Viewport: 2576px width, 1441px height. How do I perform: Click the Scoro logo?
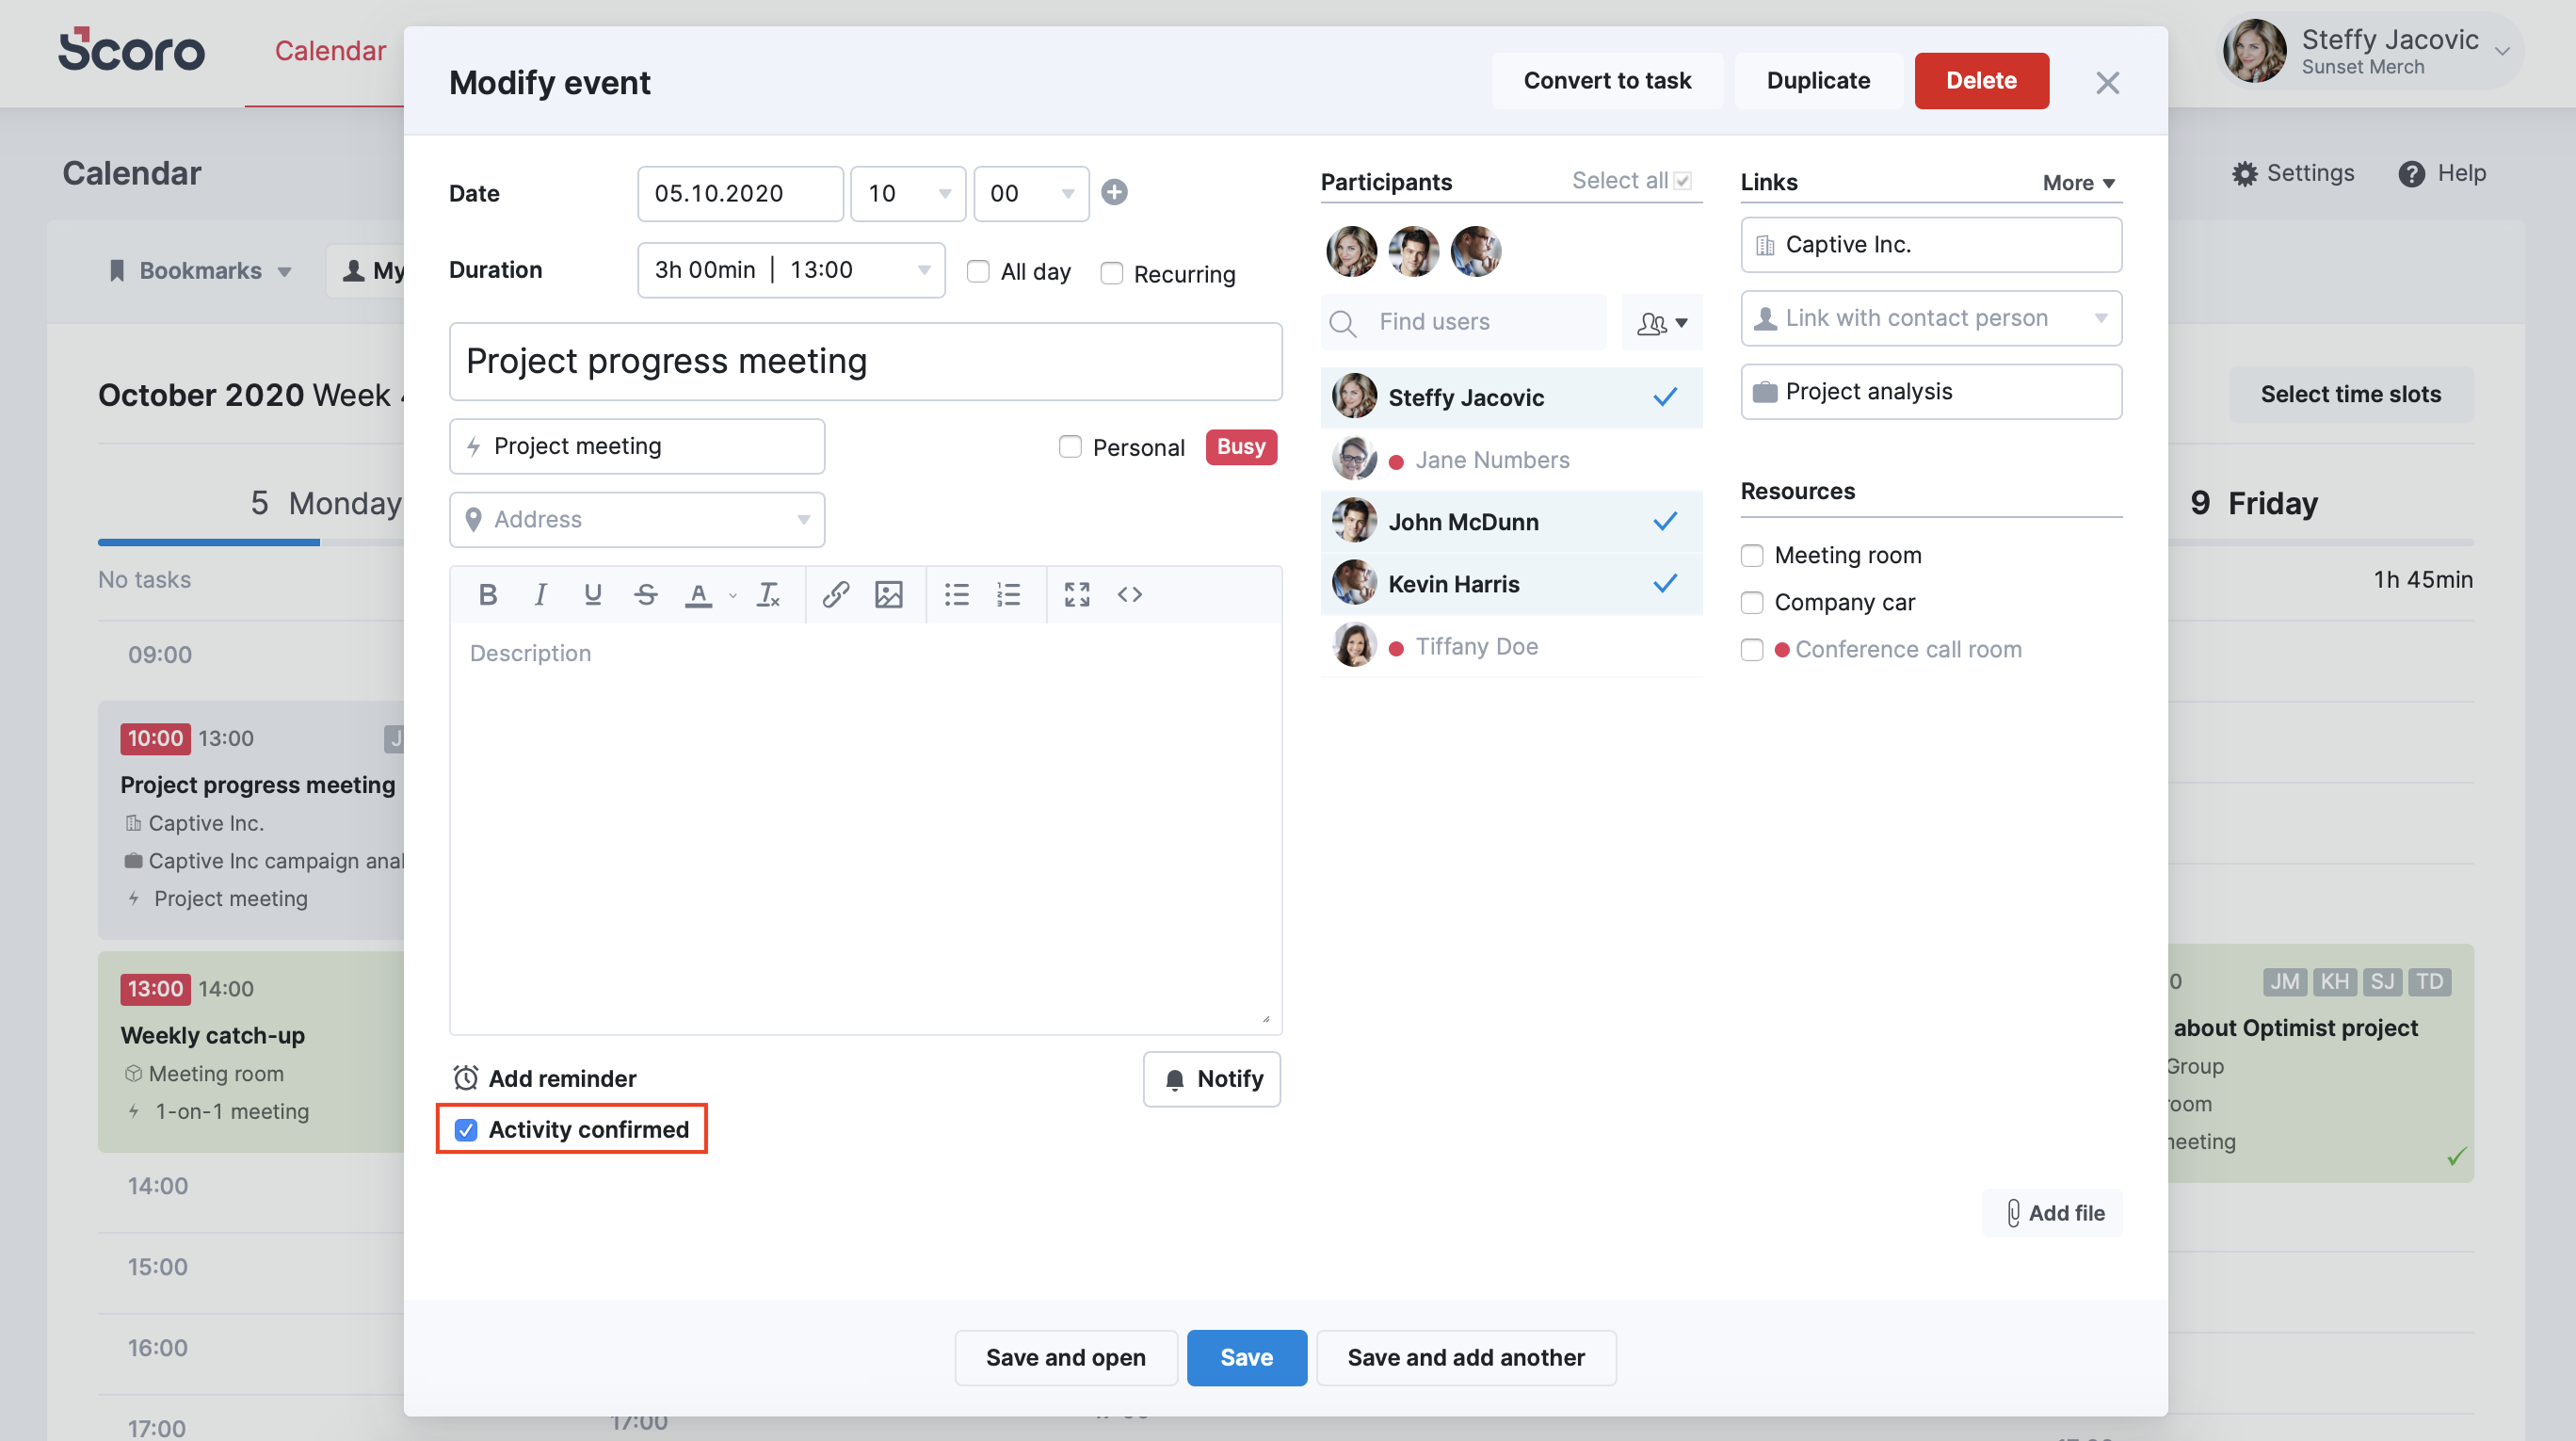[131, 50]
